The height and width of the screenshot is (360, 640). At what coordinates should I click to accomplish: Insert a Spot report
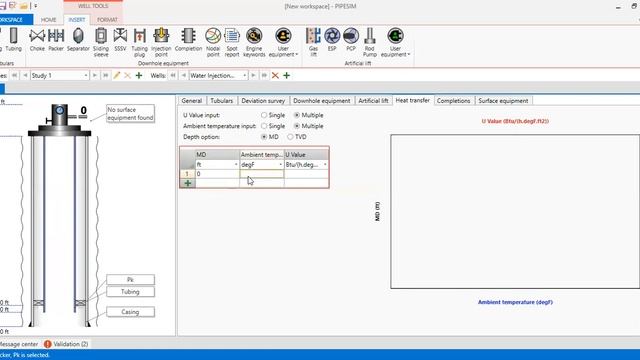tap(232, 42)
